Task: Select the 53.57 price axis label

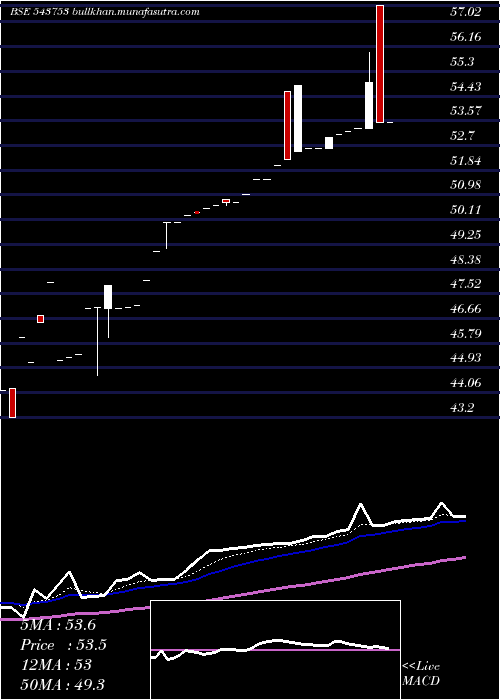Action: [466, 111]
